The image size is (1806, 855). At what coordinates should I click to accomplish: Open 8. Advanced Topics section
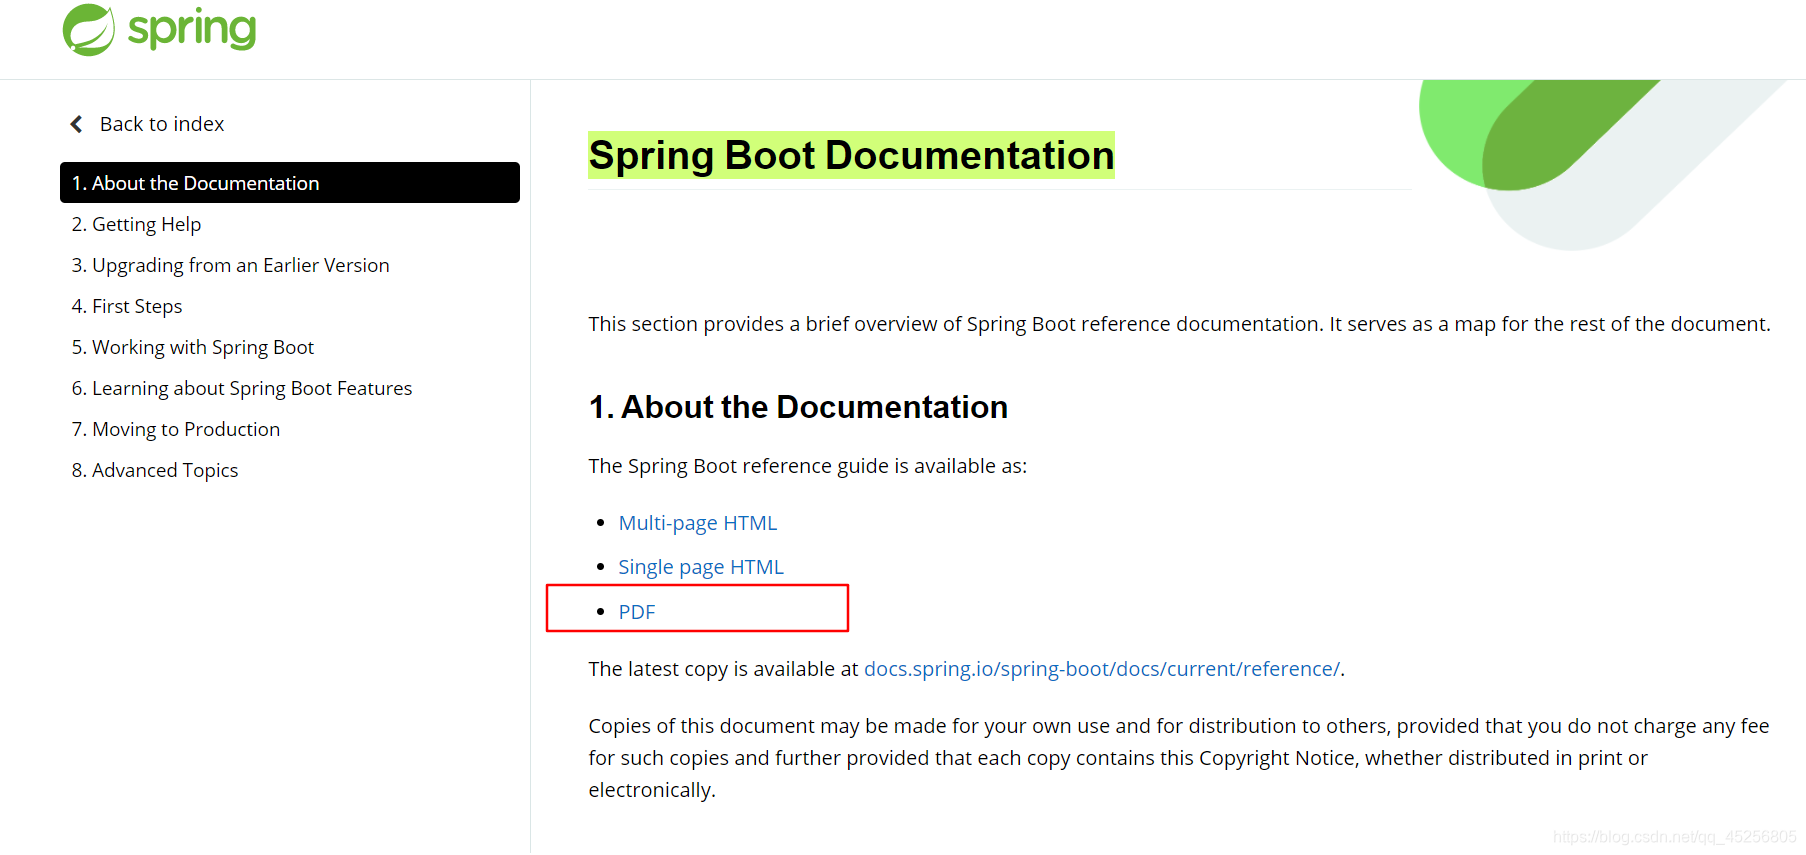(x=155, y=470)
